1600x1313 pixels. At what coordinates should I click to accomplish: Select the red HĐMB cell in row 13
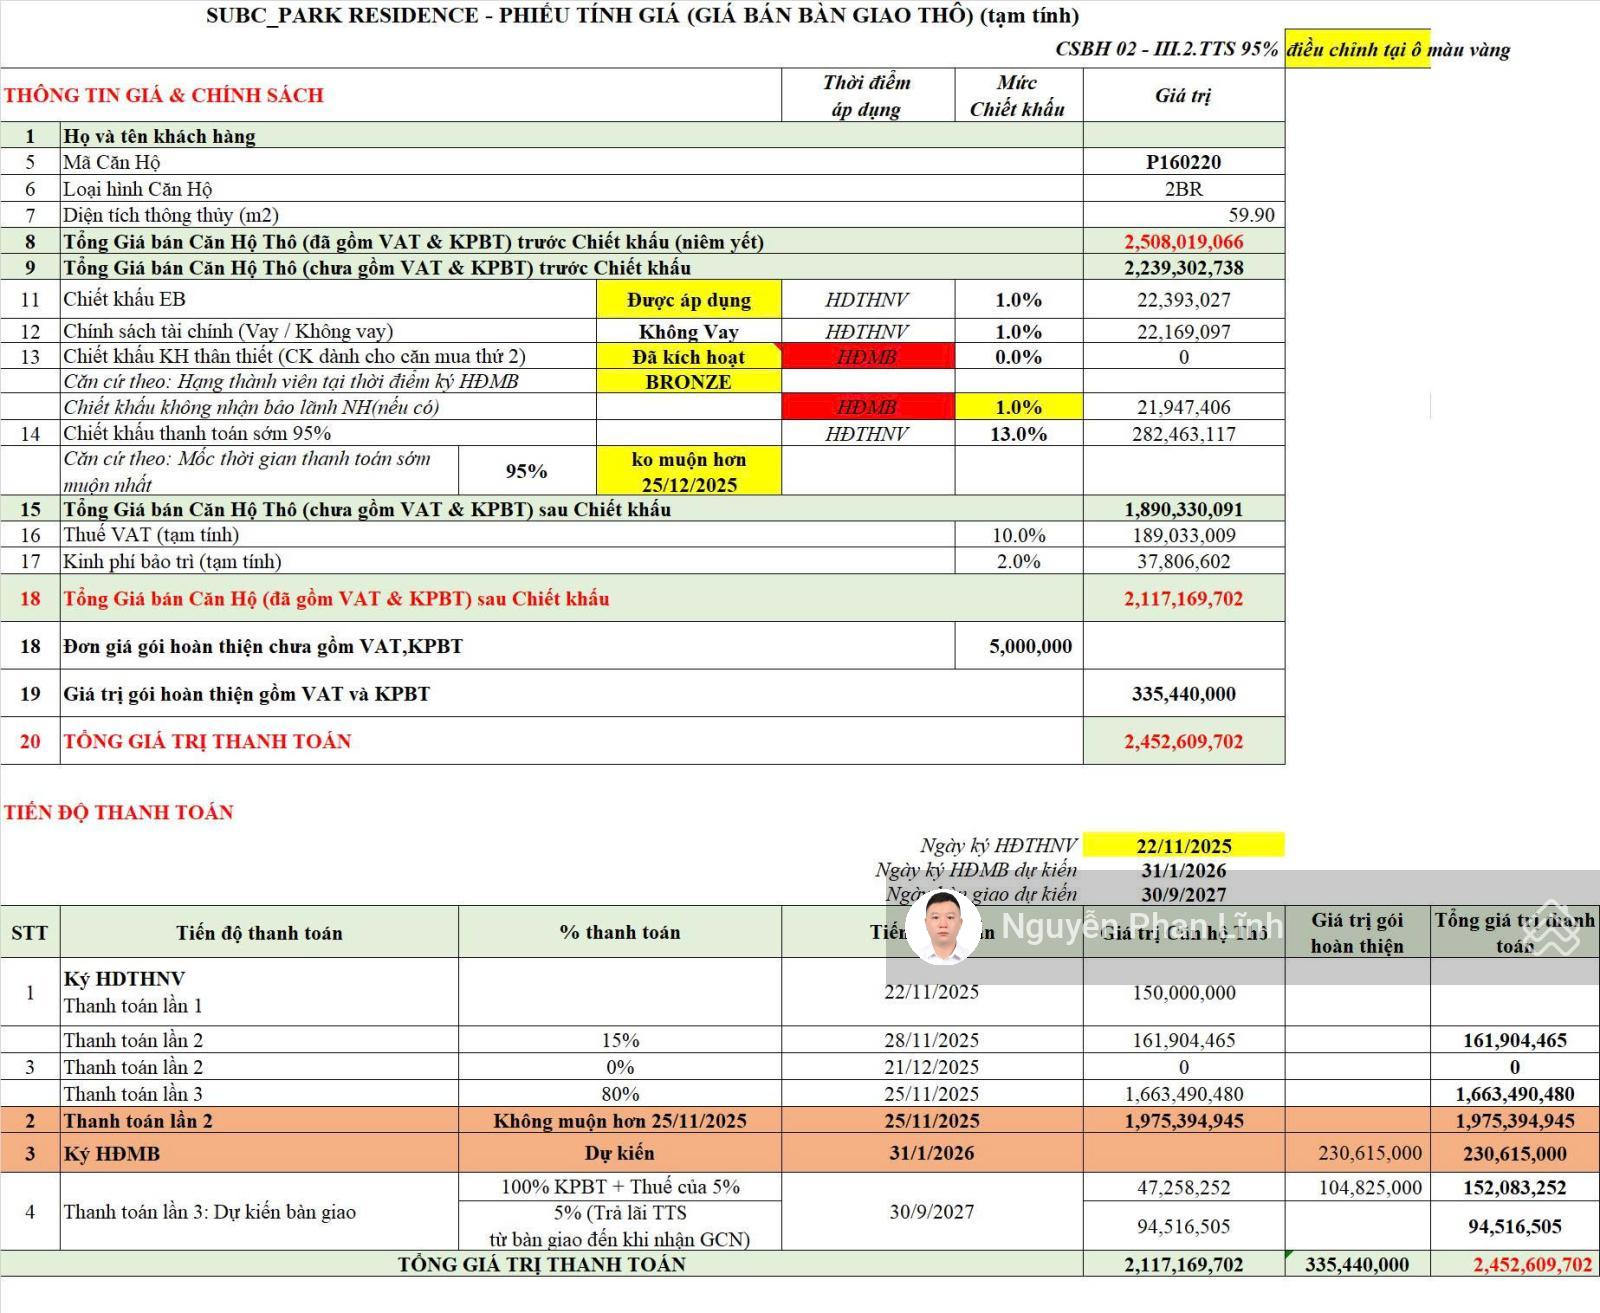[x=867, y=357]
